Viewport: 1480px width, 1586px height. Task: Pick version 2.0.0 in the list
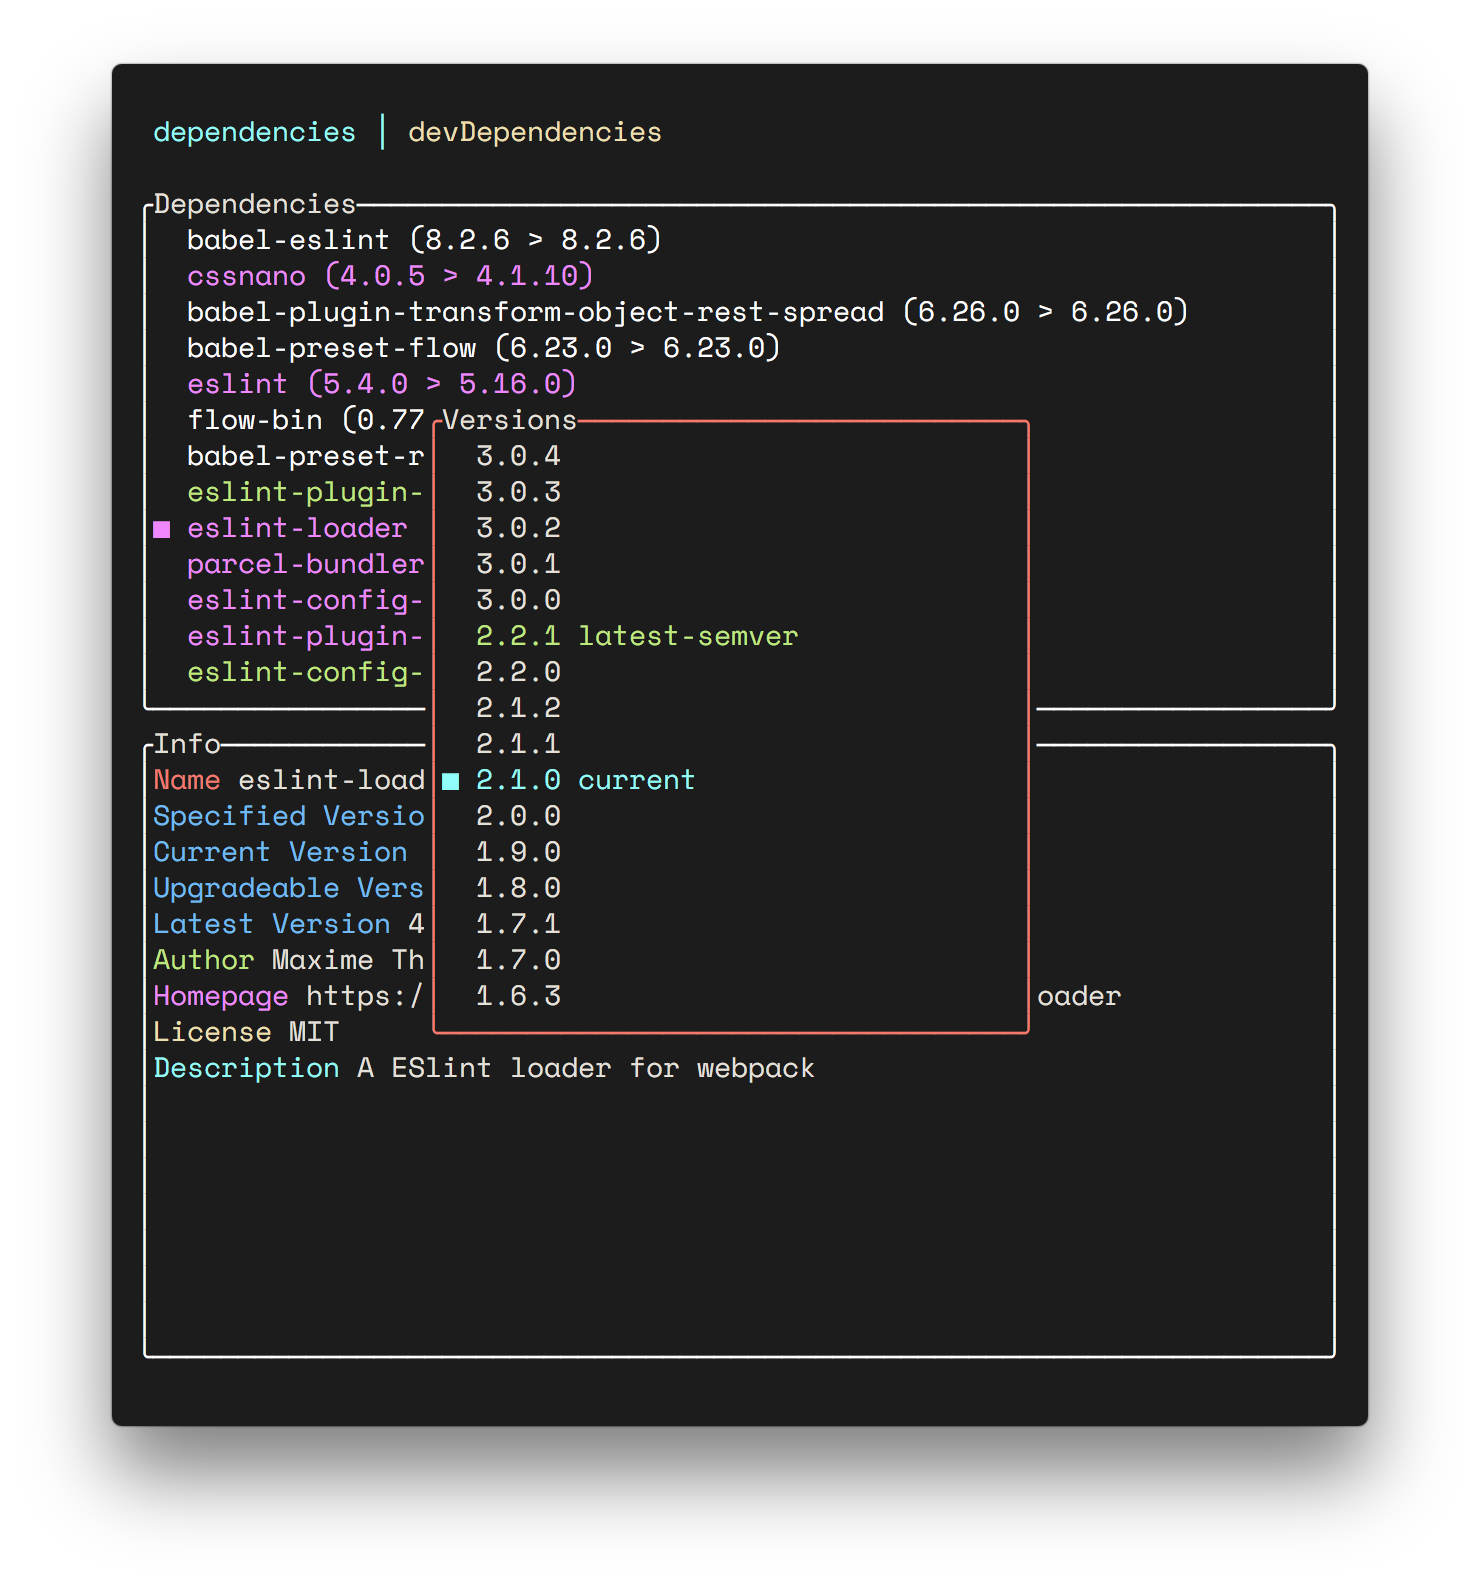click(x=518, y=816)
